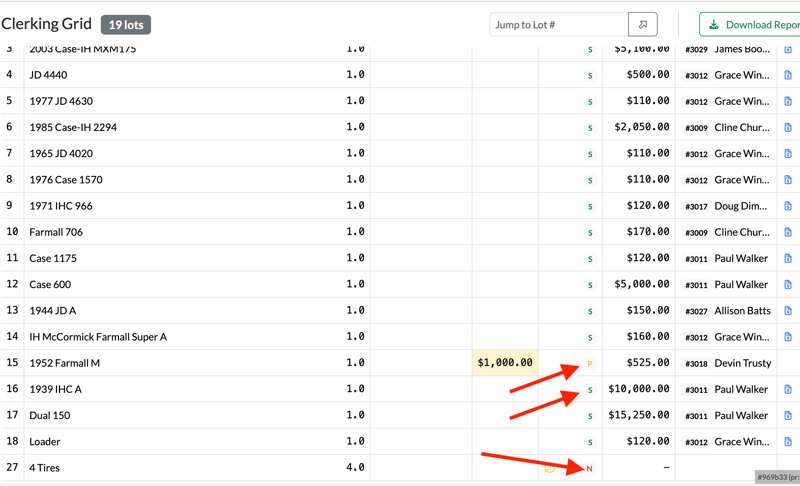Select buyer Paul Walker in the Case 1175 row
This screenshot has height=486, width=800.
(x=741, y=259)
